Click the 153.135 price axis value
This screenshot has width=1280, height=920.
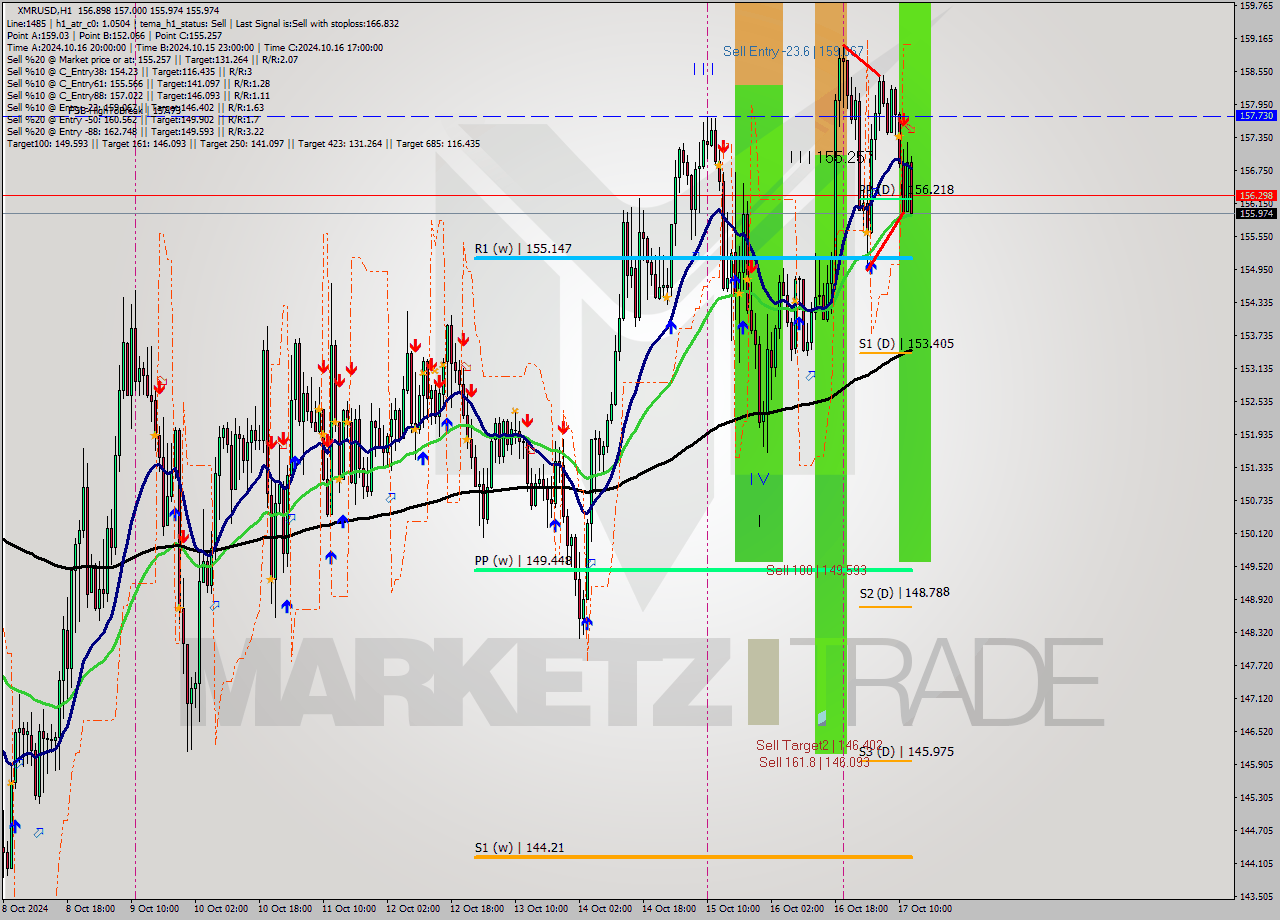pyautogui.click(x=1257, y=368)
